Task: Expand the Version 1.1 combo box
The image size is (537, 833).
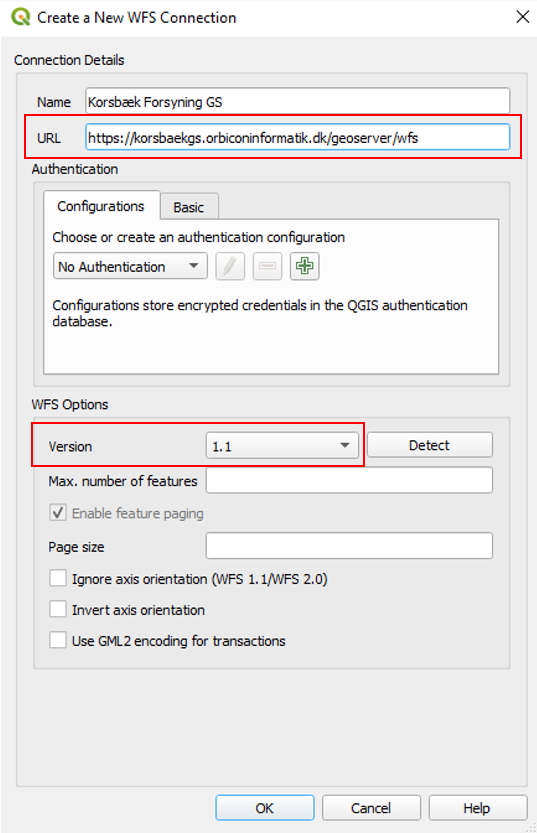Action: (x=282, y=446)
